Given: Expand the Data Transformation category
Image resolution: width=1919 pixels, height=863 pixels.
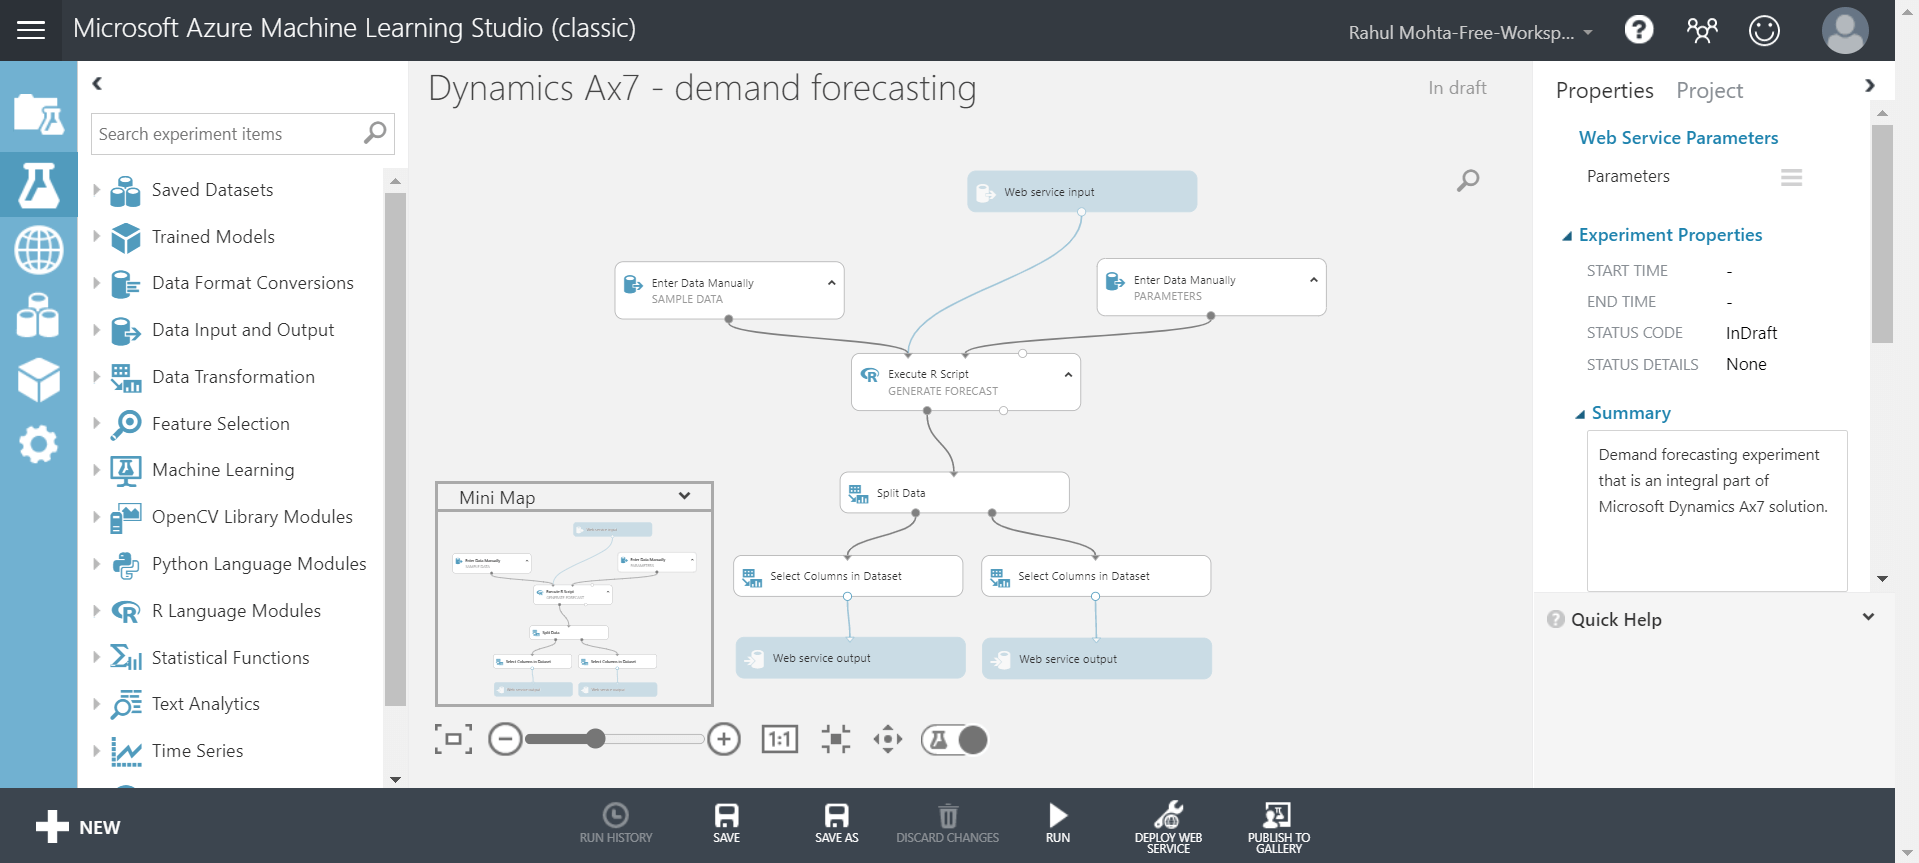Looking at the screenshot, I should click(x=97, y=376).
